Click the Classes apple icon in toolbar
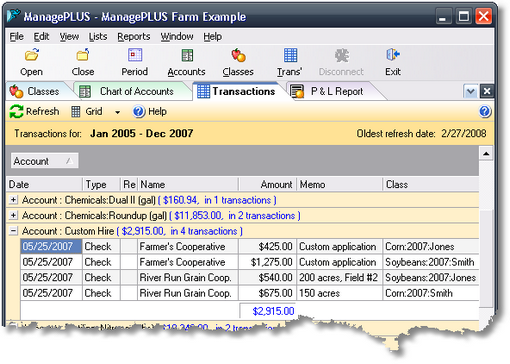Viewport: 510px width, 364px height. pyautogui.click(x=238, y=55)
